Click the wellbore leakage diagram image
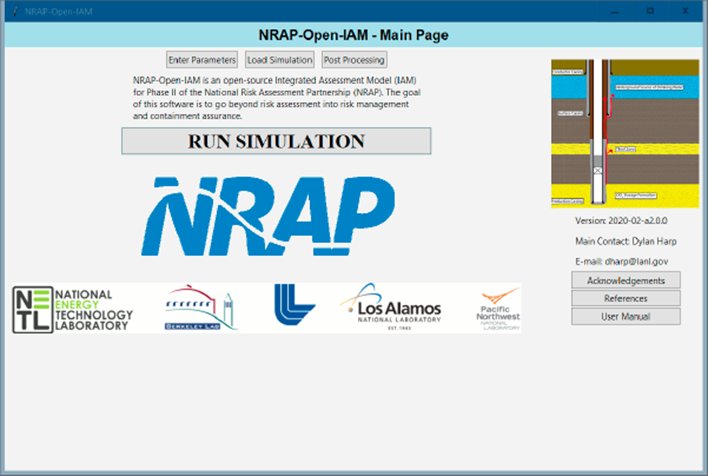This screenshot has height=476, width=708. click(625, 134)
